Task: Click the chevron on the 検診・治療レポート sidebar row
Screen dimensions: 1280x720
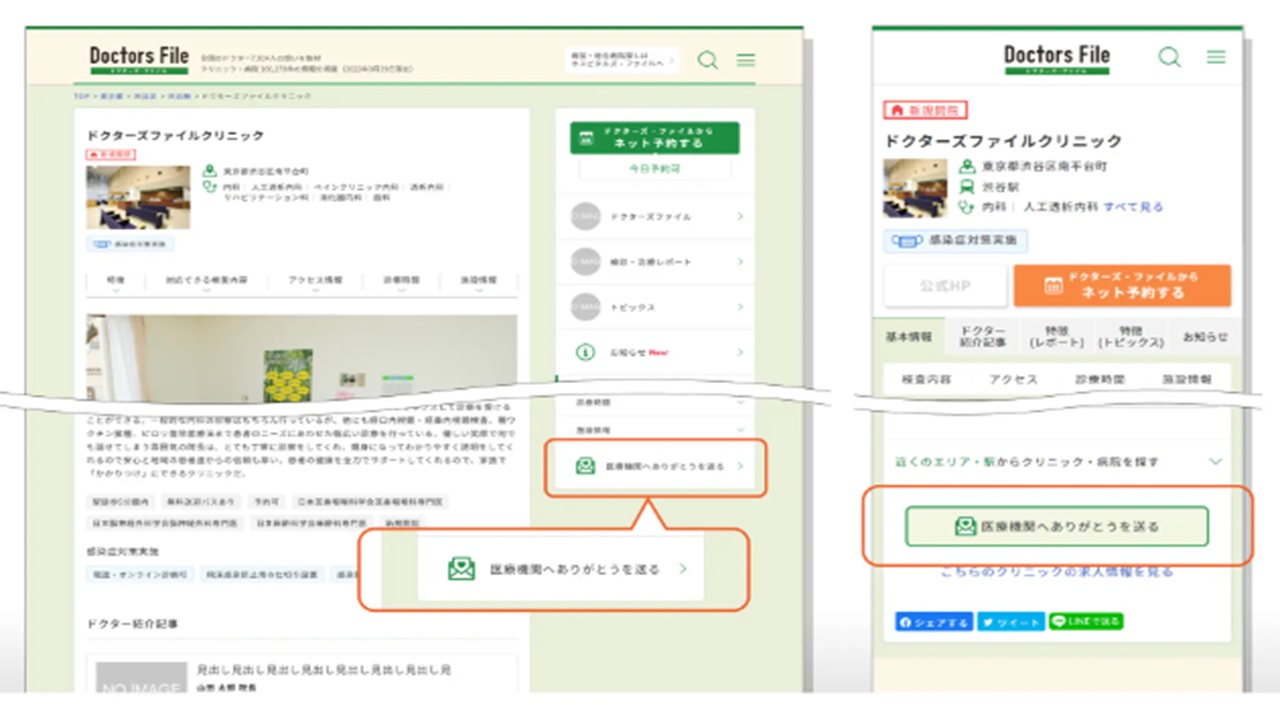Action: coord(740,261)
